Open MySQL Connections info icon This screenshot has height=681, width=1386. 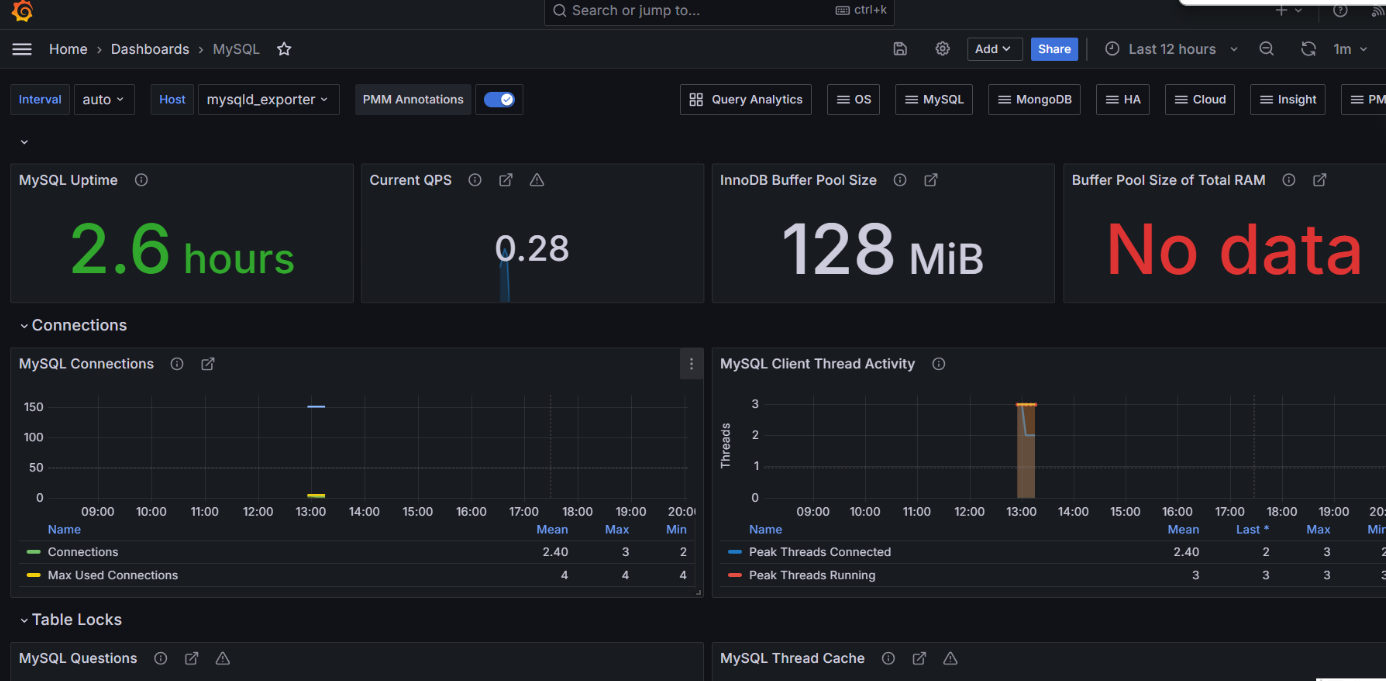coord(177,364)
